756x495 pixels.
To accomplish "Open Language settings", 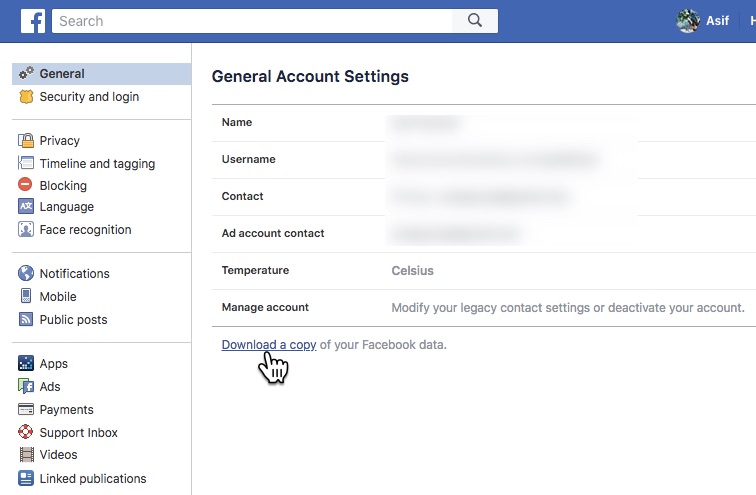I will pos(67,207).
